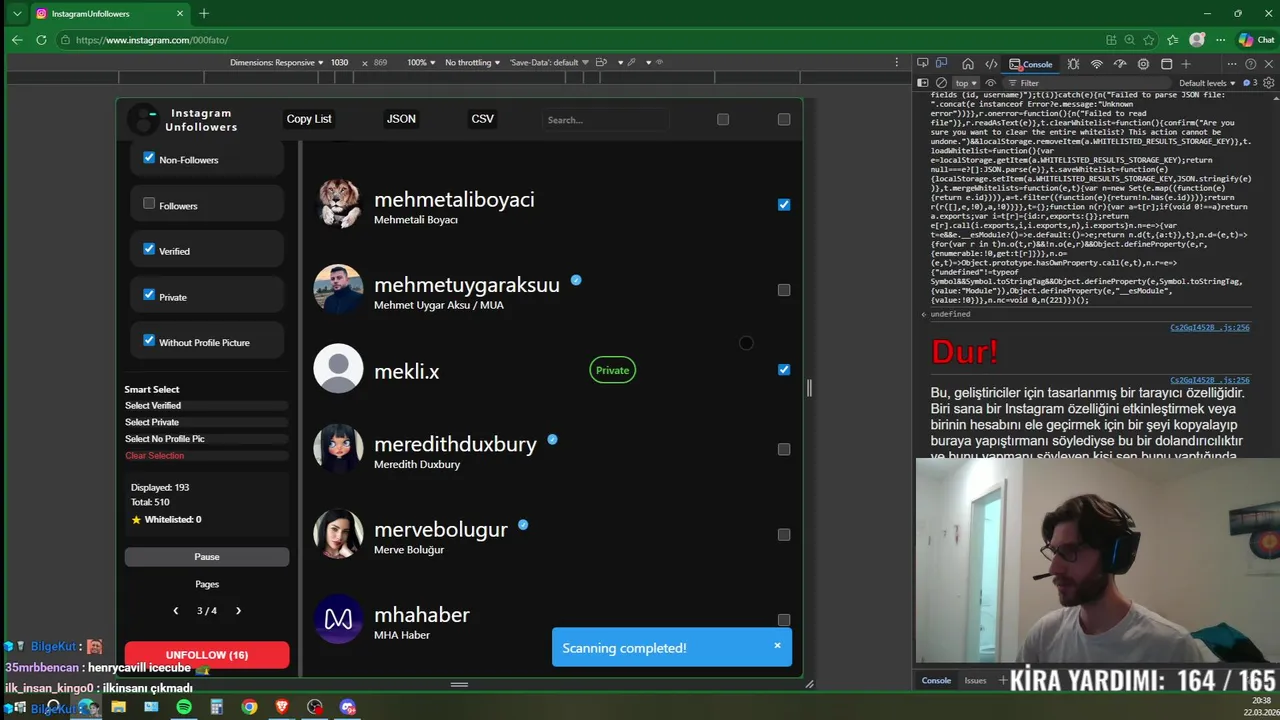Open Calculator from the taskbar
The height and width of the screenshot is (720, 1280).
point(216,707)
